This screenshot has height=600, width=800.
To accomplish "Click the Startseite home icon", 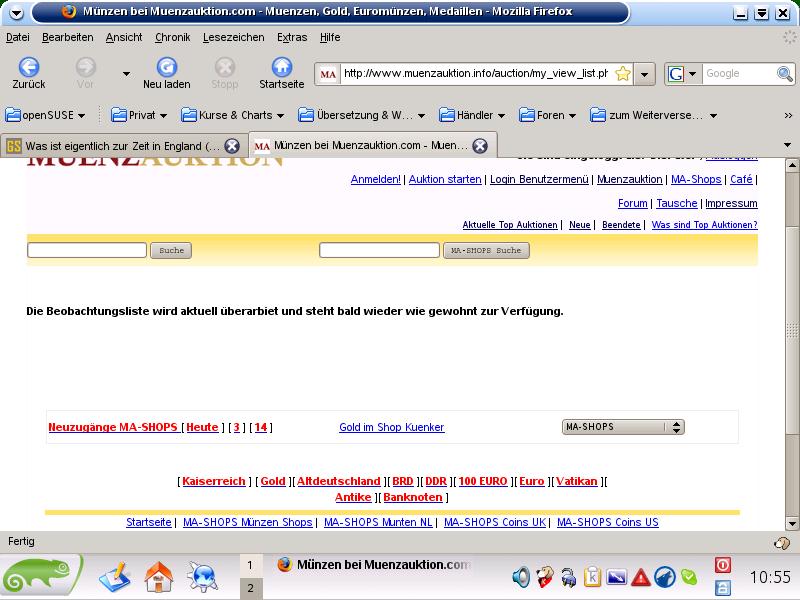I will (x=281, y=67).
